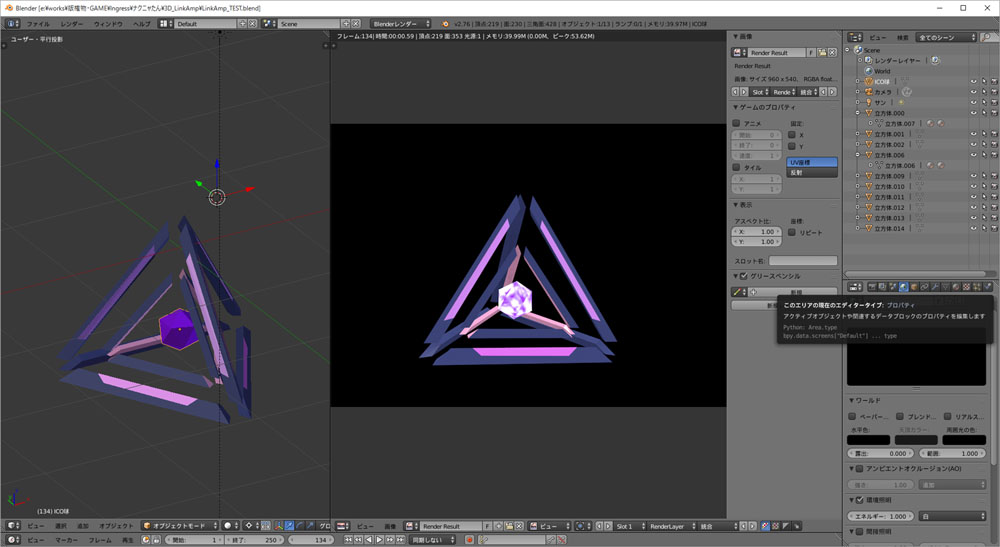Enable the リピート checkbox
1000x547 pixels.
tap(792, 232)
